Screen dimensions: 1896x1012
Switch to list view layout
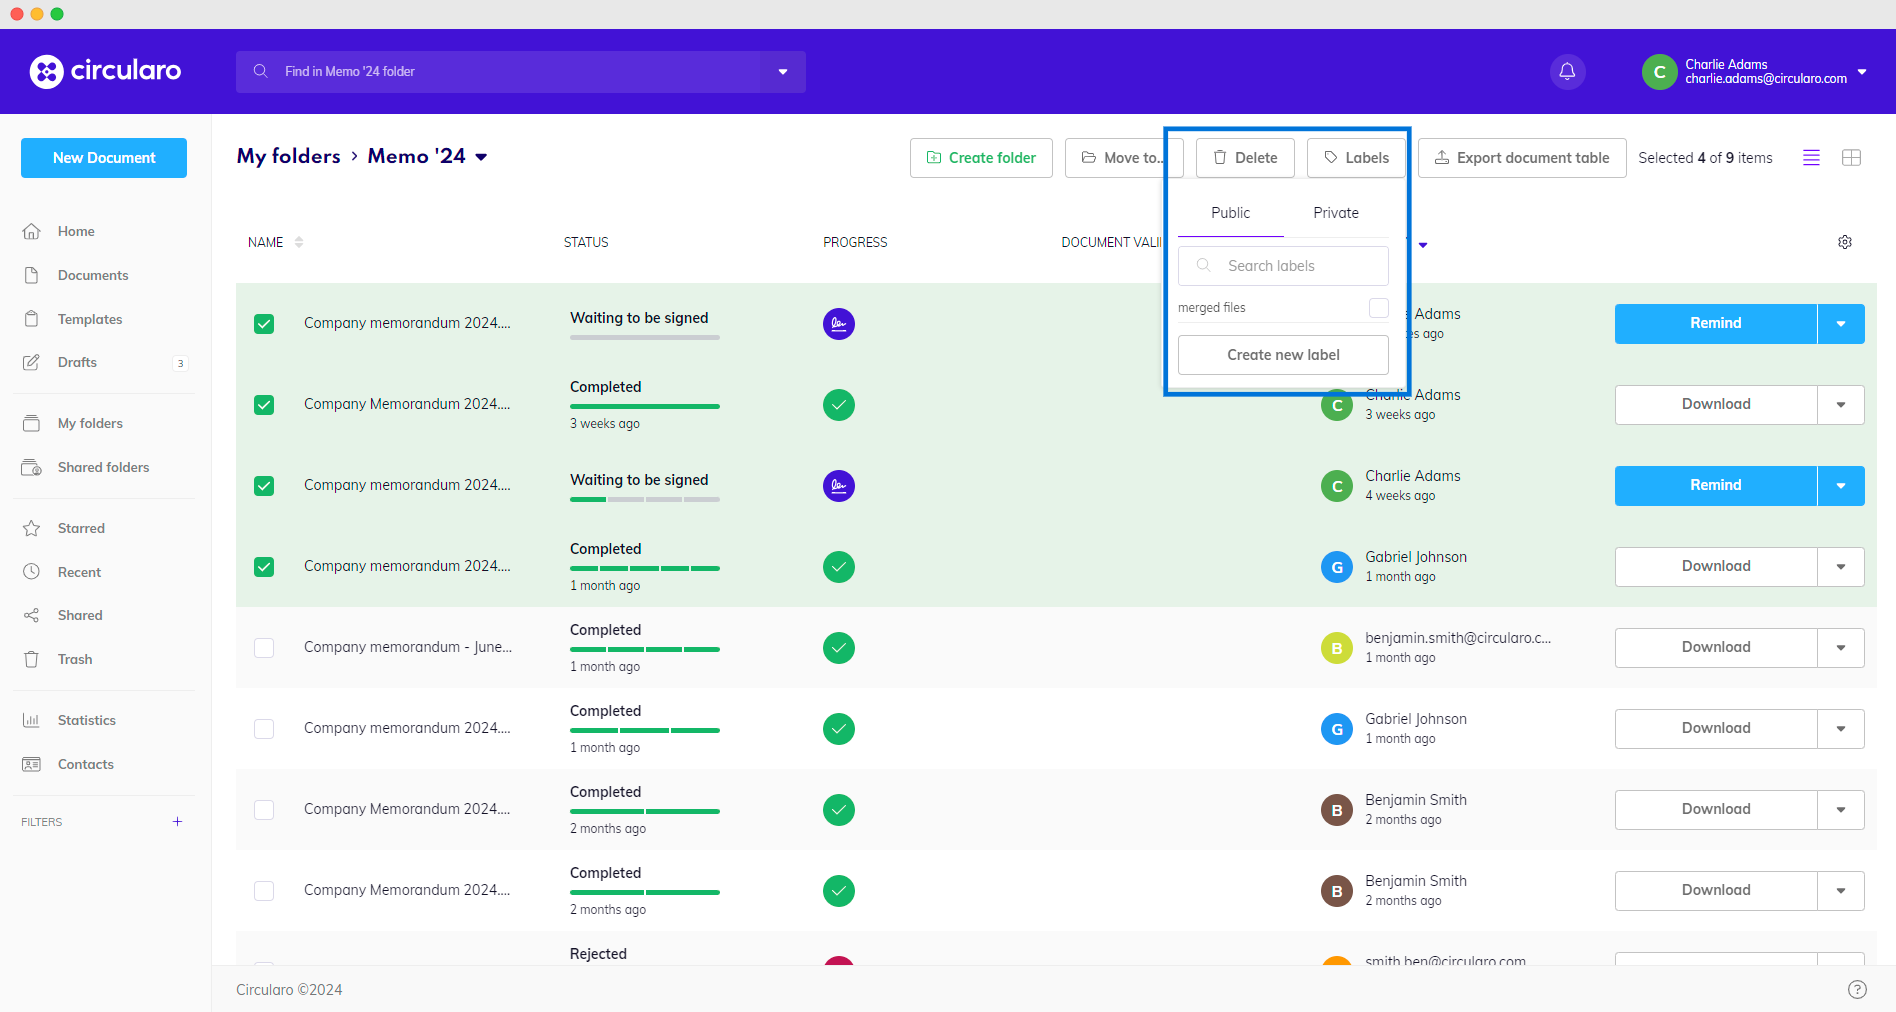tap(1811, 158)
